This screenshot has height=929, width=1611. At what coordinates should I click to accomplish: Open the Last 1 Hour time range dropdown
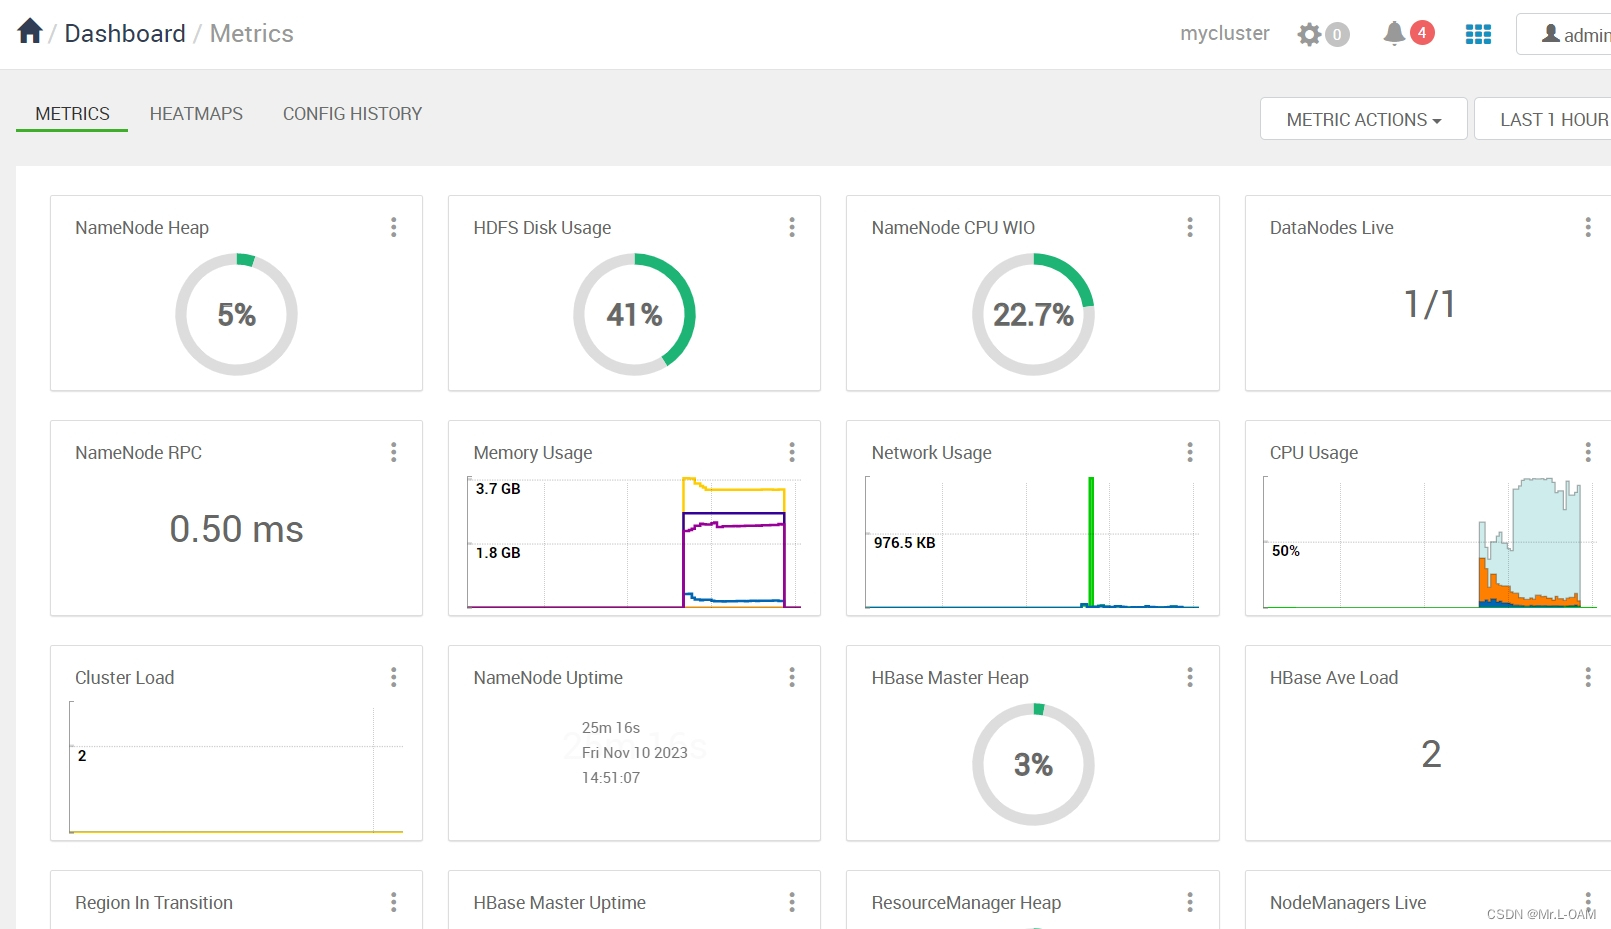click(1543, 119)
